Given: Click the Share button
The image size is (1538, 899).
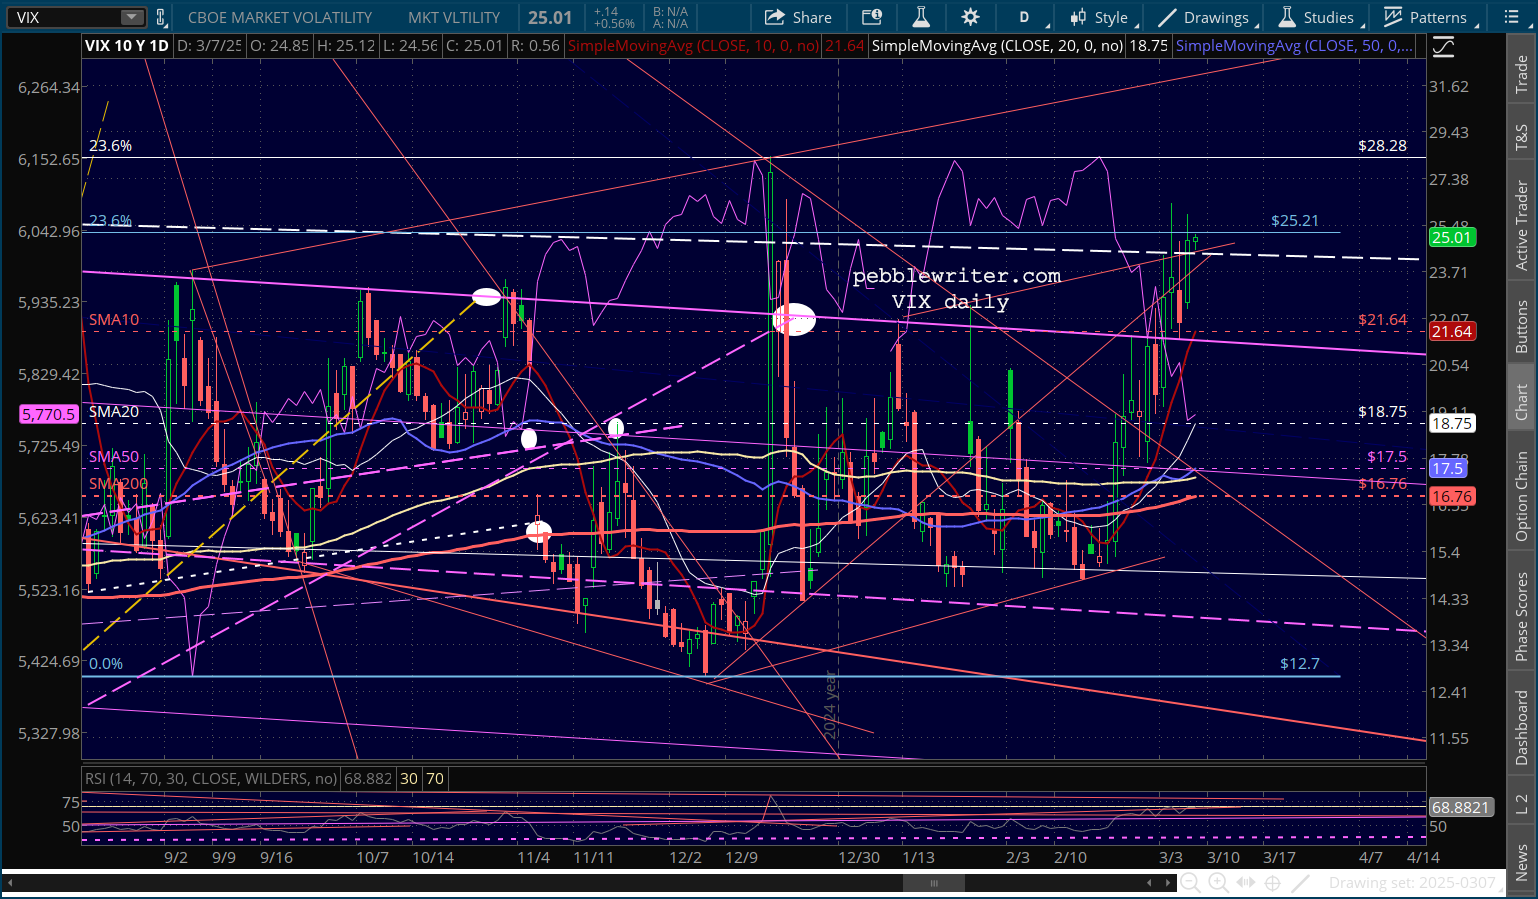Looking at the screenshot, I should (798, 17).
